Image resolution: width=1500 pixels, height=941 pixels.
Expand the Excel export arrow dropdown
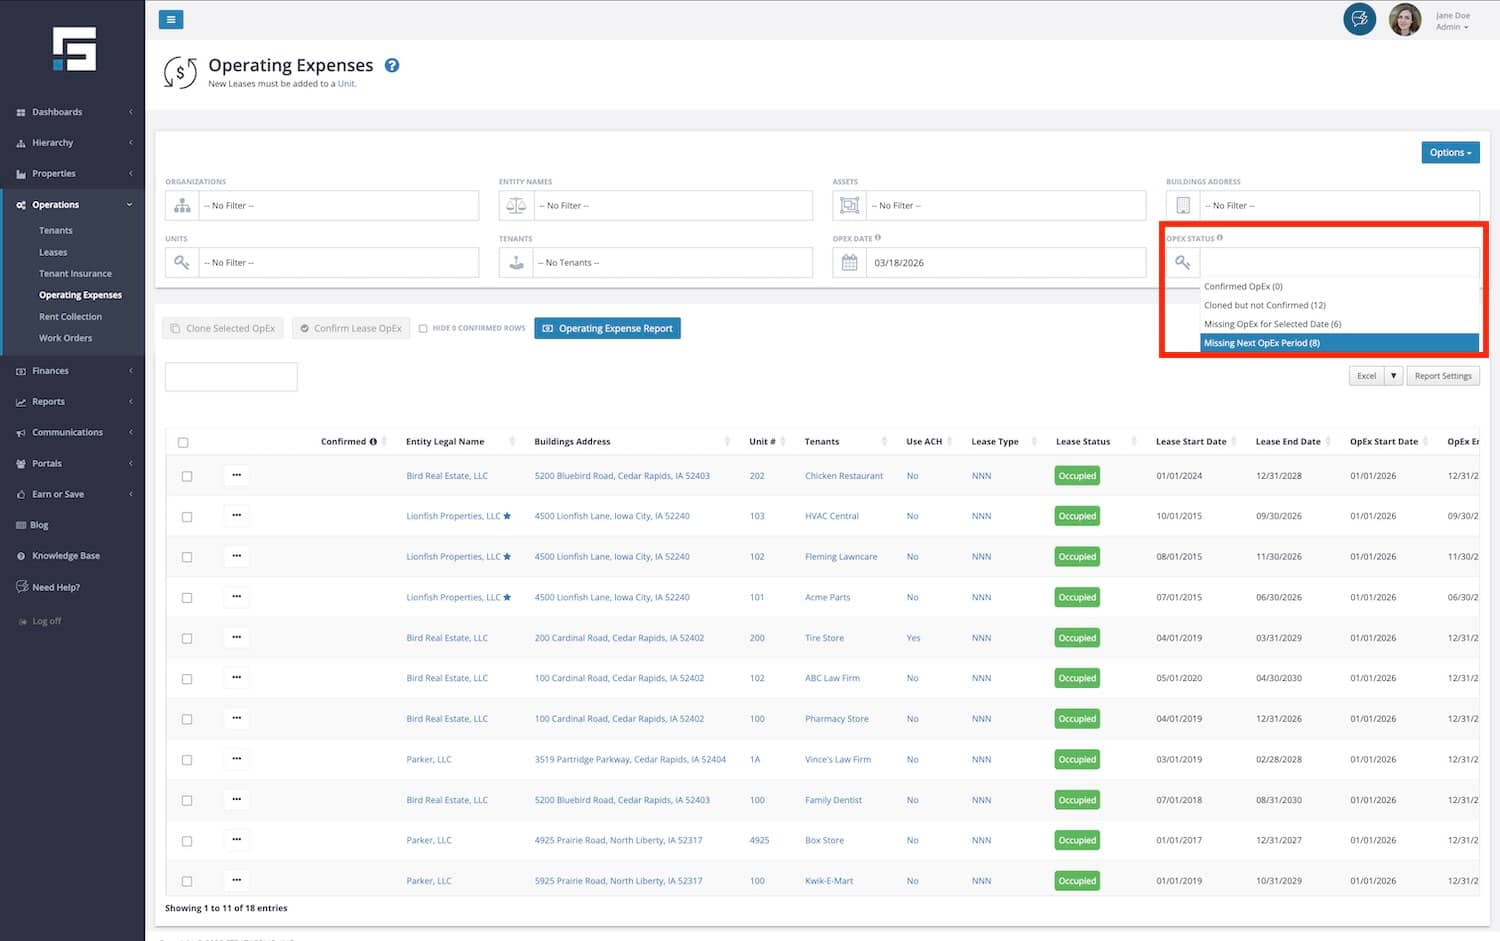tap(1393, 376)
